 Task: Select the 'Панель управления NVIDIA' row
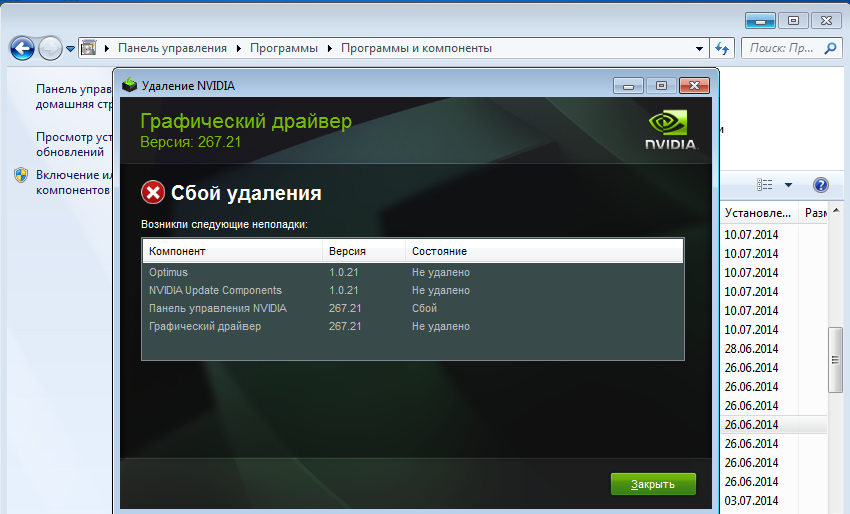coord(413,308)
